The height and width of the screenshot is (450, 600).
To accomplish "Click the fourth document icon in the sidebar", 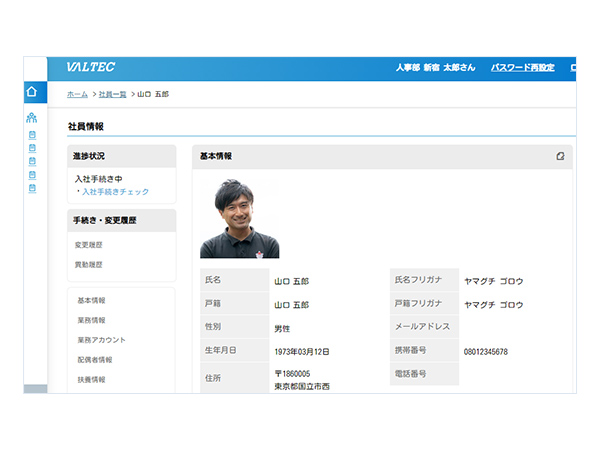I will click(x=32, y=174).
